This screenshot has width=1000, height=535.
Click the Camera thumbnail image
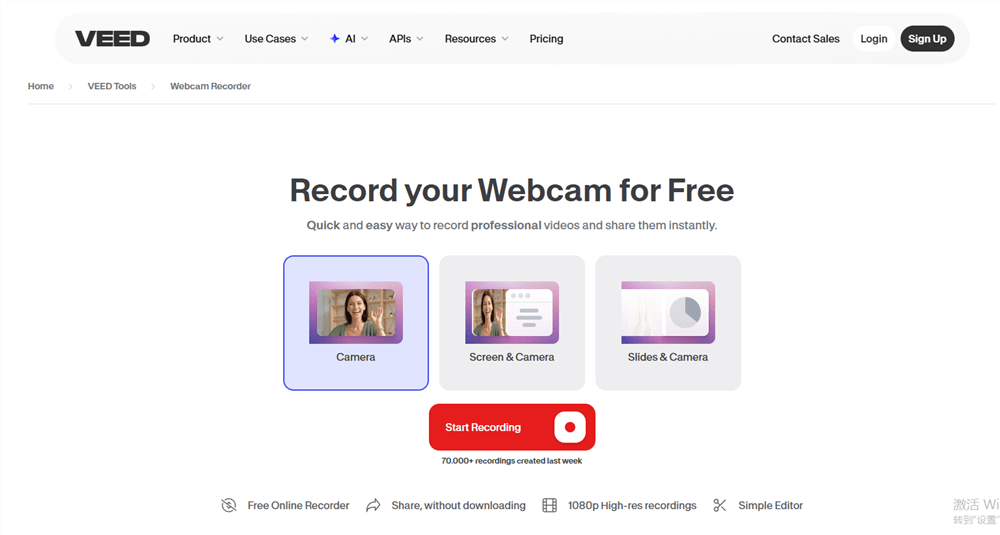tap(356, 312)
